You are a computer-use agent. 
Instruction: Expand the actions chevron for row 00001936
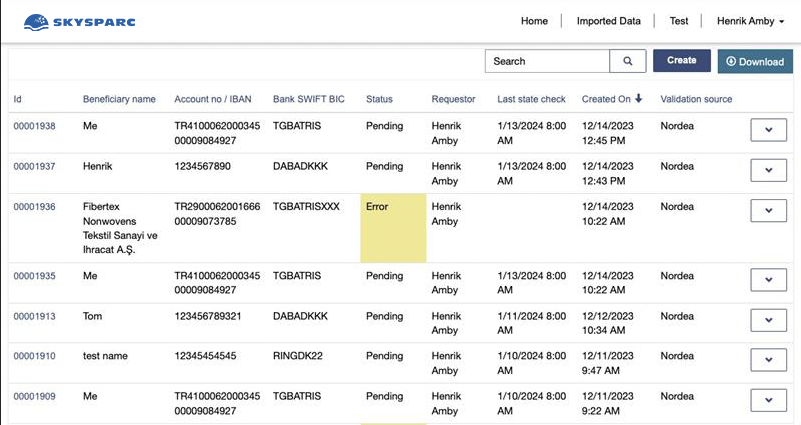click(x=768, y=210)
